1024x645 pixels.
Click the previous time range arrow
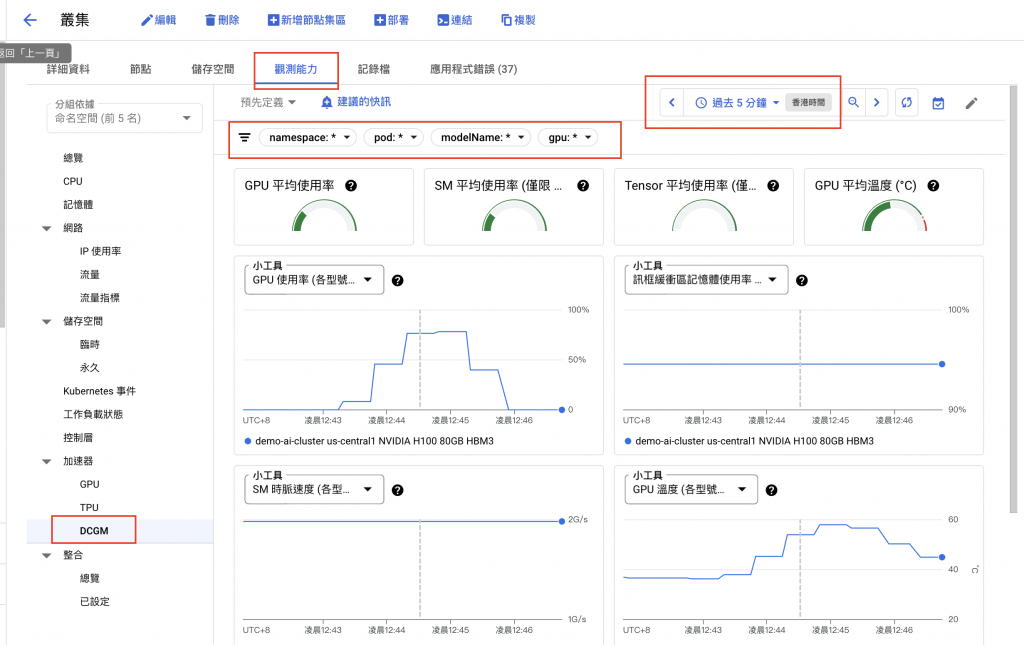671,102
